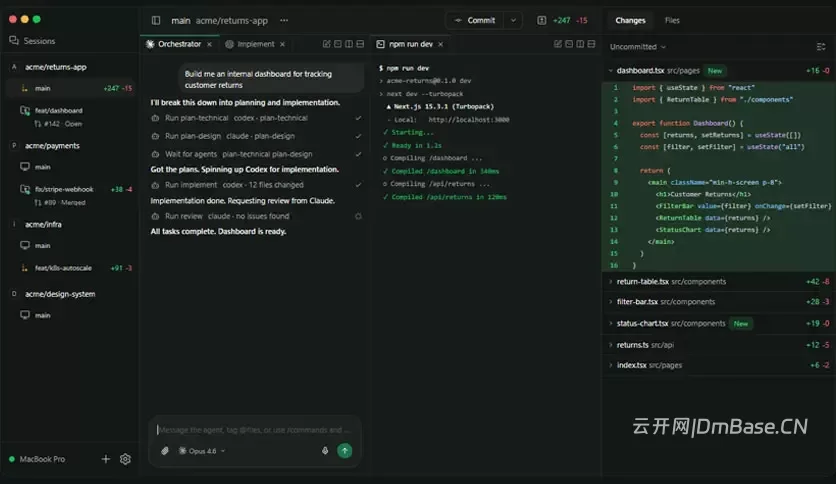
Task: Click the spinner icon on Run review row
Action: (x=358, y=216)
